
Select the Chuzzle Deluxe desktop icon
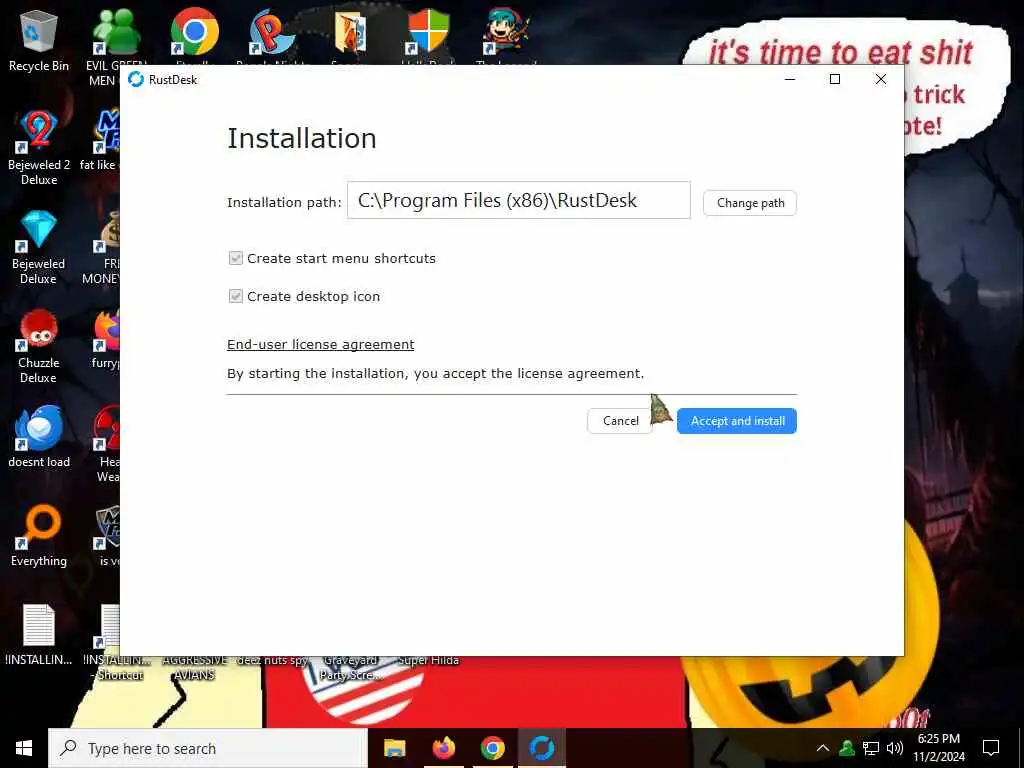pyautogui.click(x=39, y=346)
